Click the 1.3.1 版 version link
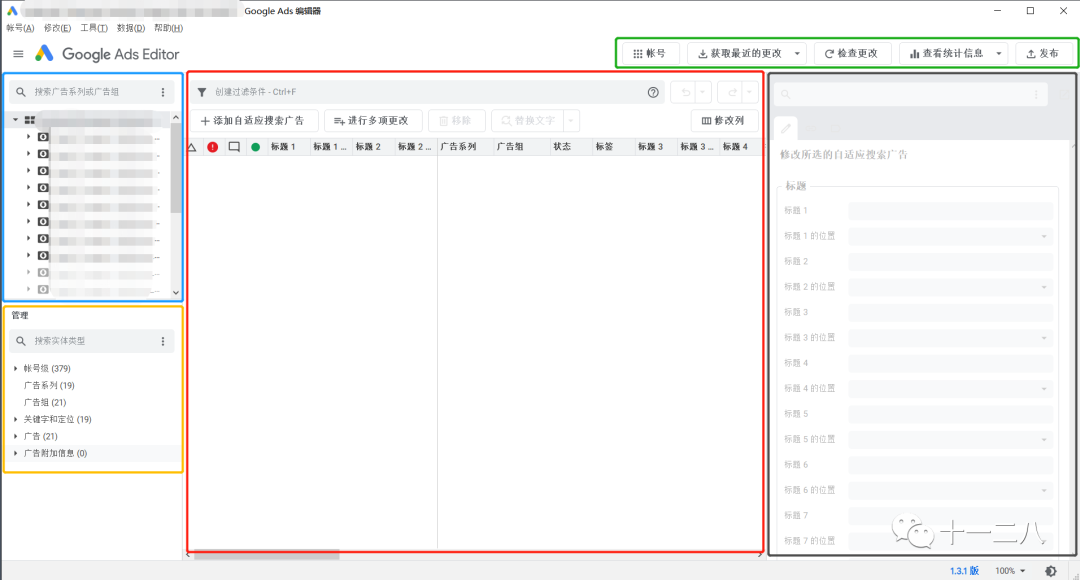The width and height of the screenshot is (1080, 580). click(964, 571)
